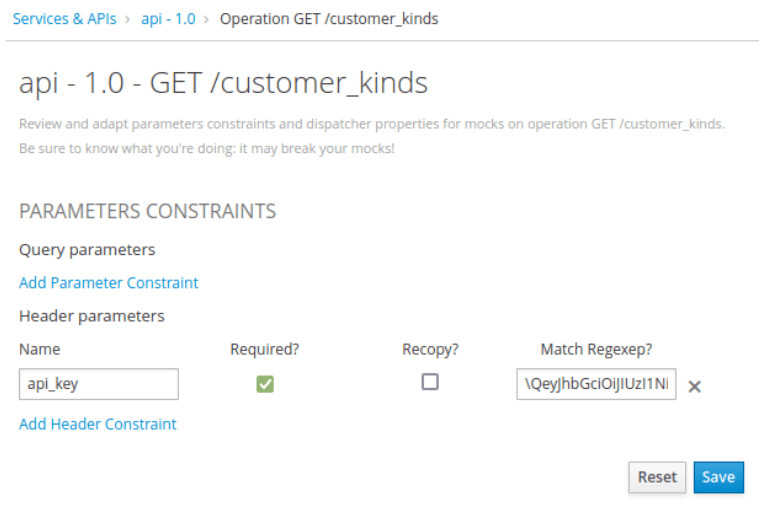Select the page title GET /customer_kinds
Viewport: 771px width, 511px height.
[223, 83]
